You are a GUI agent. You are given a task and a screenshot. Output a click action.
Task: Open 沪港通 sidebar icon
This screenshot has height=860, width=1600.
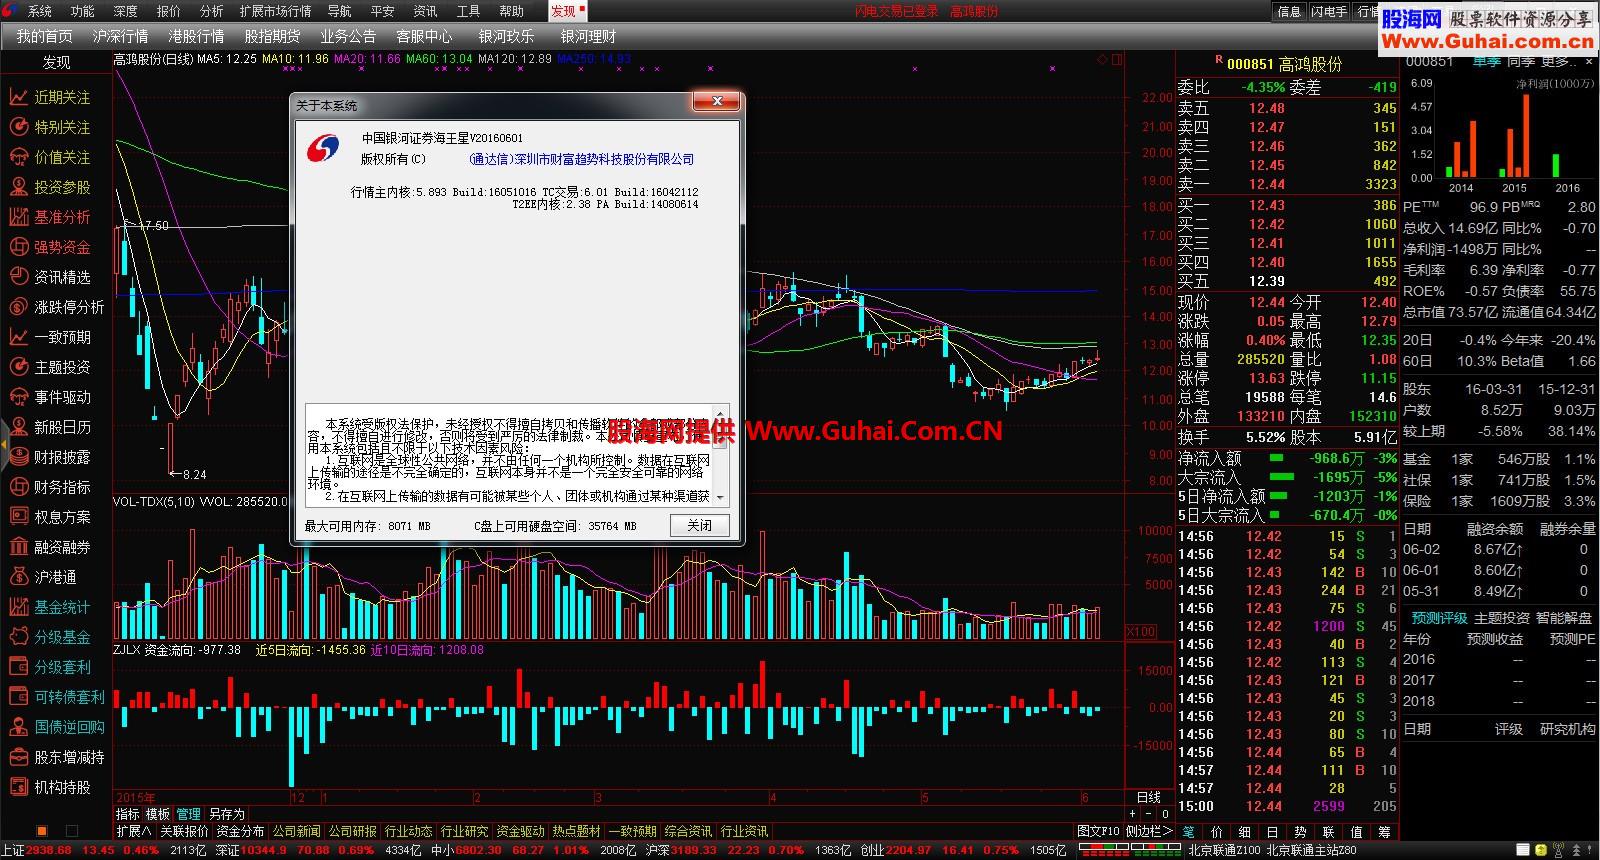tap(18, 577)
